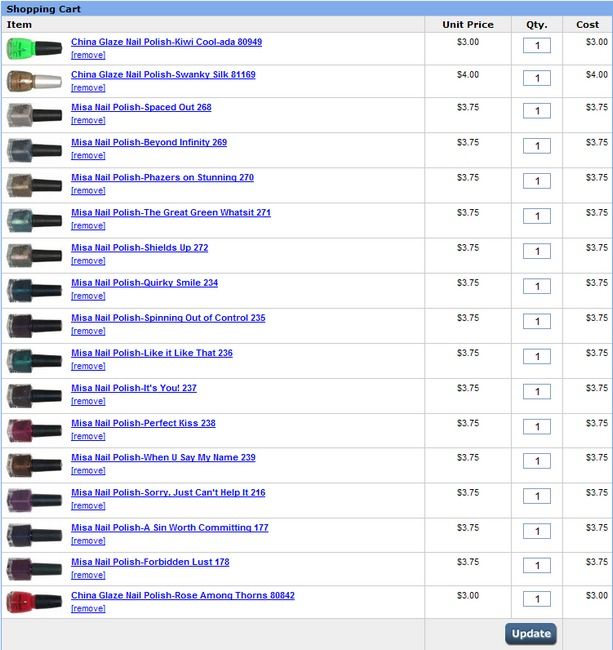Image resolution: width=613 pixels, height=650 pixels.
Task: Remove The Great Green Whatsit 271 item
Action: click(88, 226)
